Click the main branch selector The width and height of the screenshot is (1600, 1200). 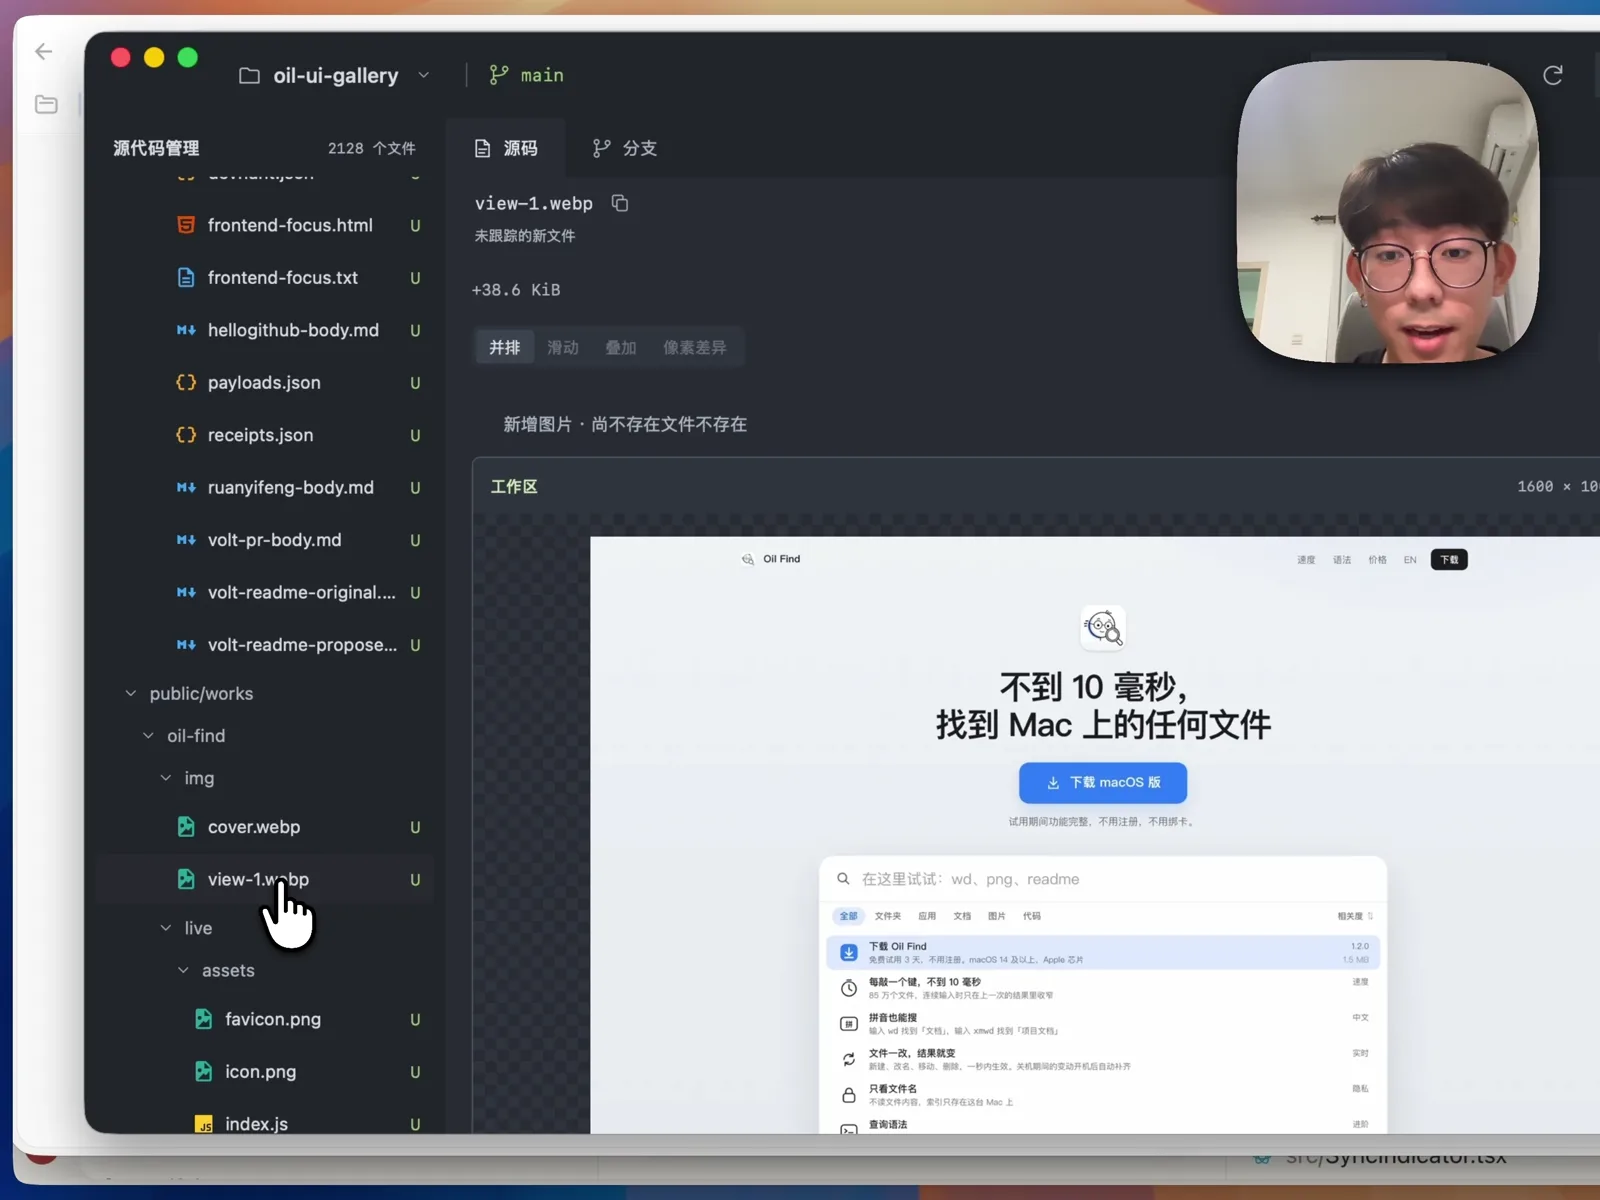click(x=527, y=75)
